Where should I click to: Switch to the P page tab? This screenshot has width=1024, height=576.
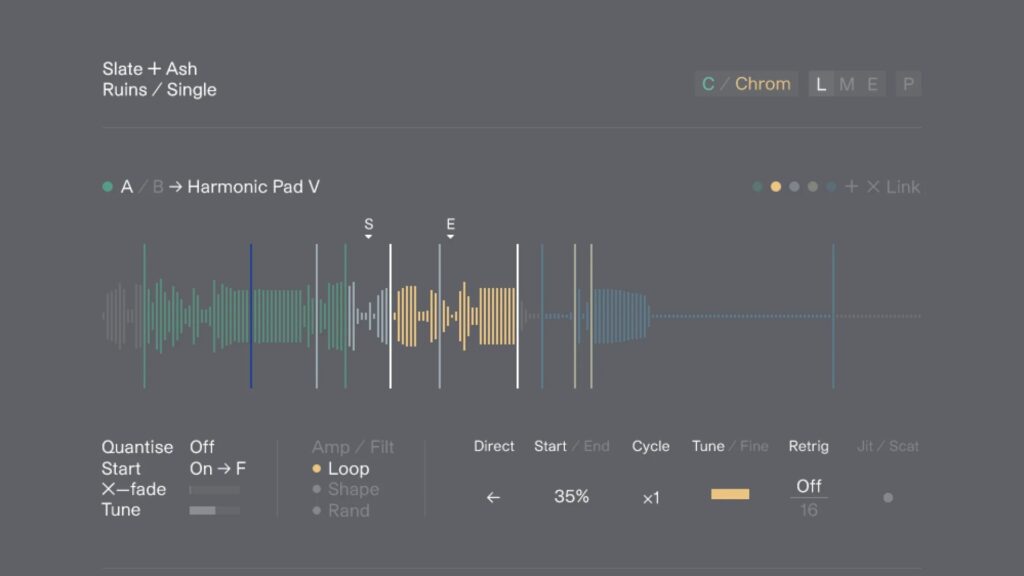(x=908, y=84)
